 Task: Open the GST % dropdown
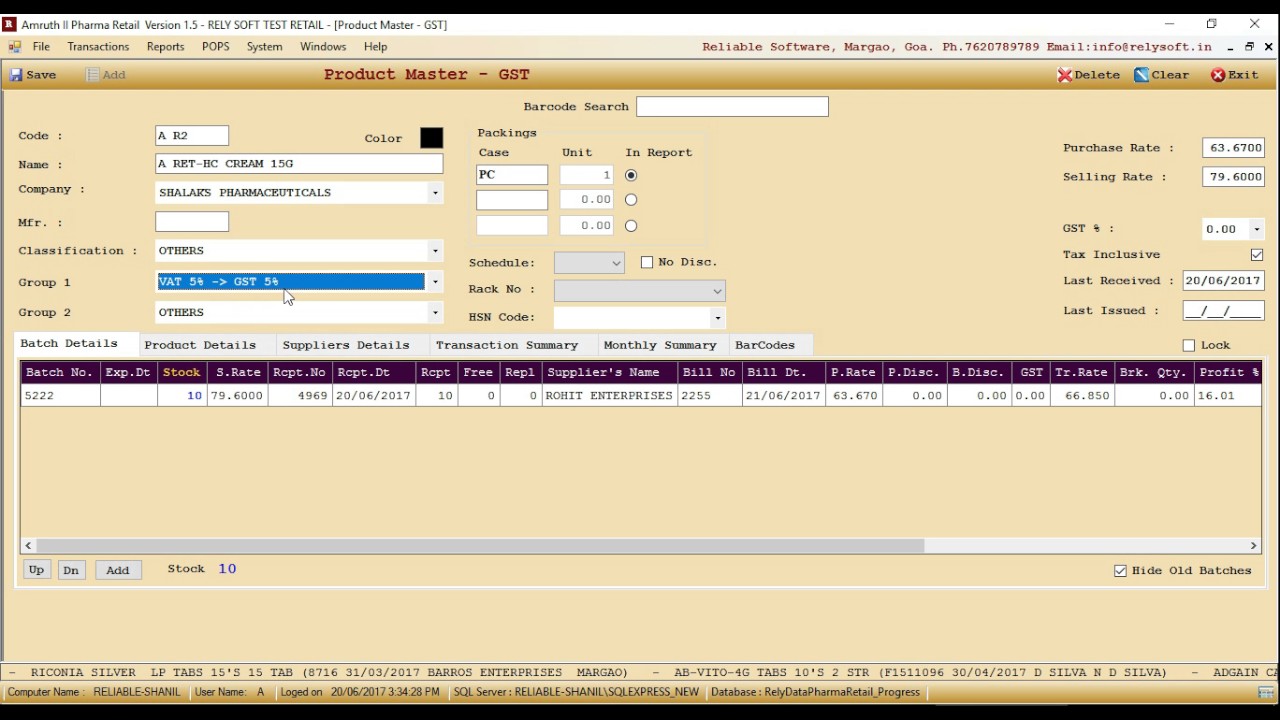pyautogui.click(x=1257, y=229)
